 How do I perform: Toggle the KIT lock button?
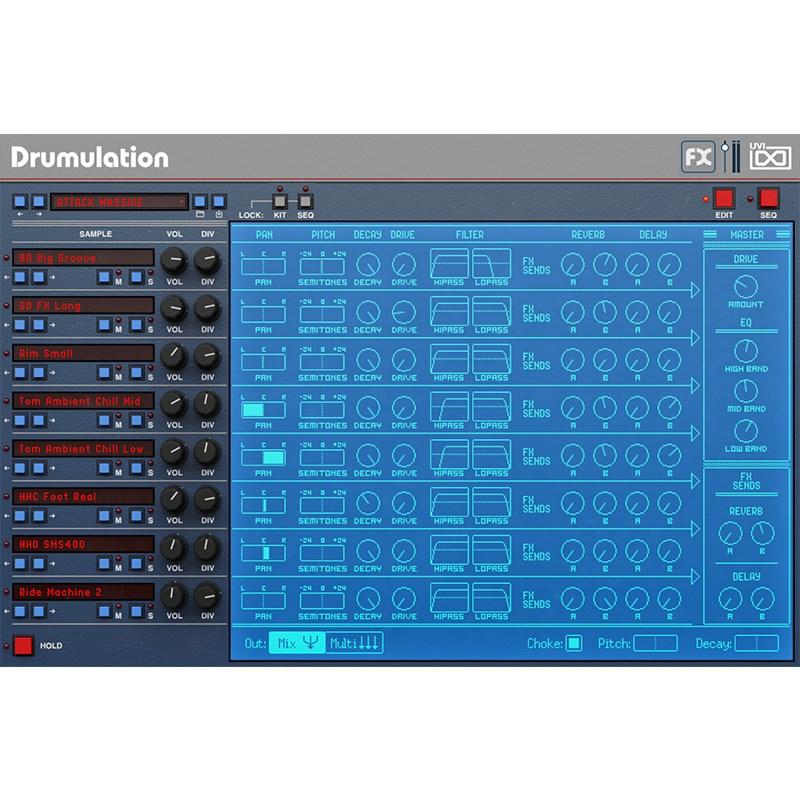pos(281,200)
